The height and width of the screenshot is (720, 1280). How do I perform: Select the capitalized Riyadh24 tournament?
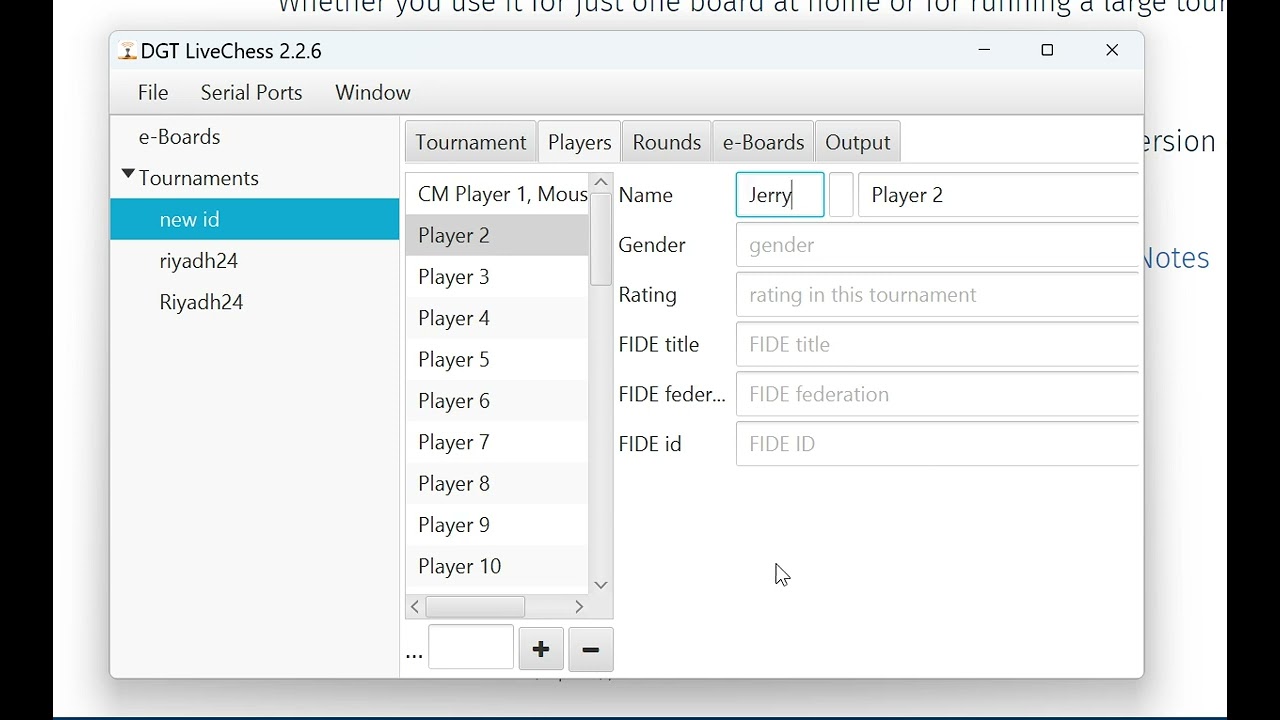pos(255,302)
